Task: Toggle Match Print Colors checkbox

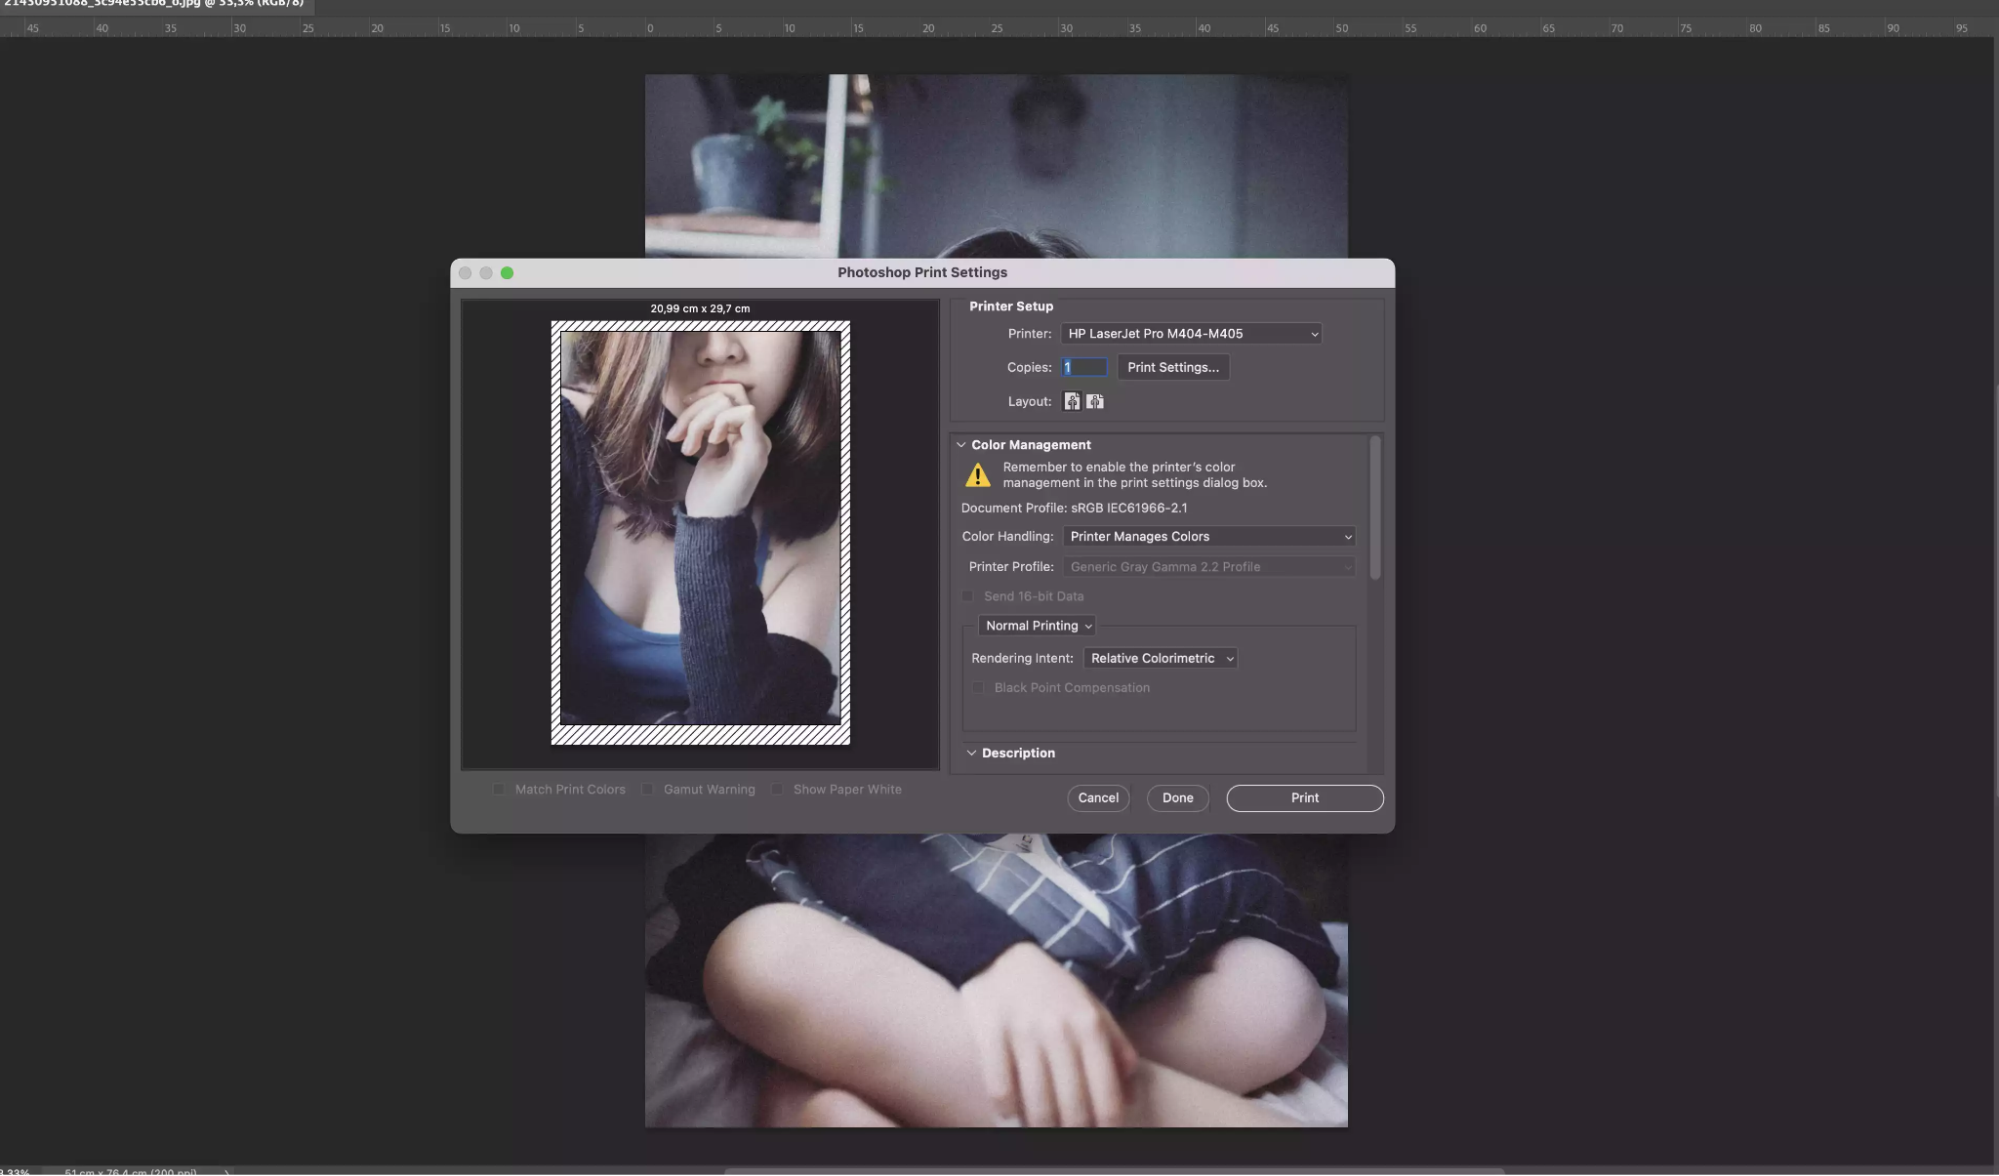Action: tap(498, 789)
